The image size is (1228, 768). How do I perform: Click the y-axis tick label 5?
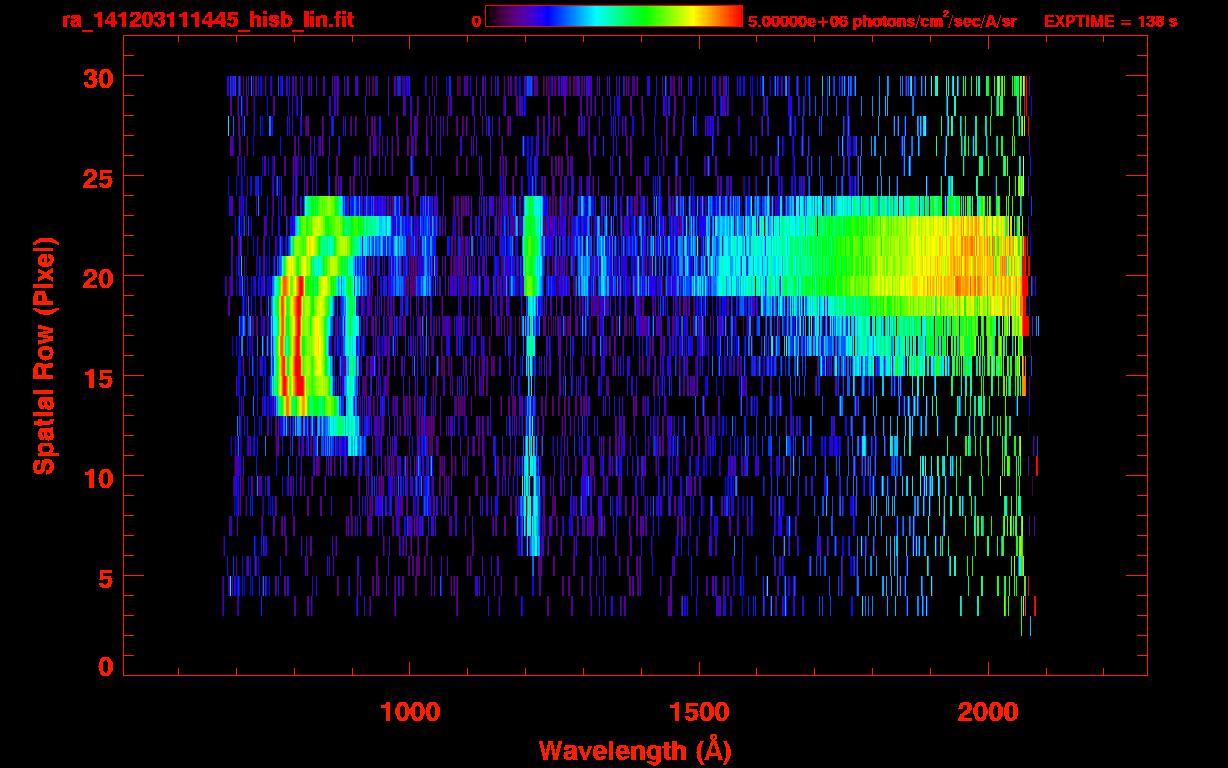tap(105, 577)
